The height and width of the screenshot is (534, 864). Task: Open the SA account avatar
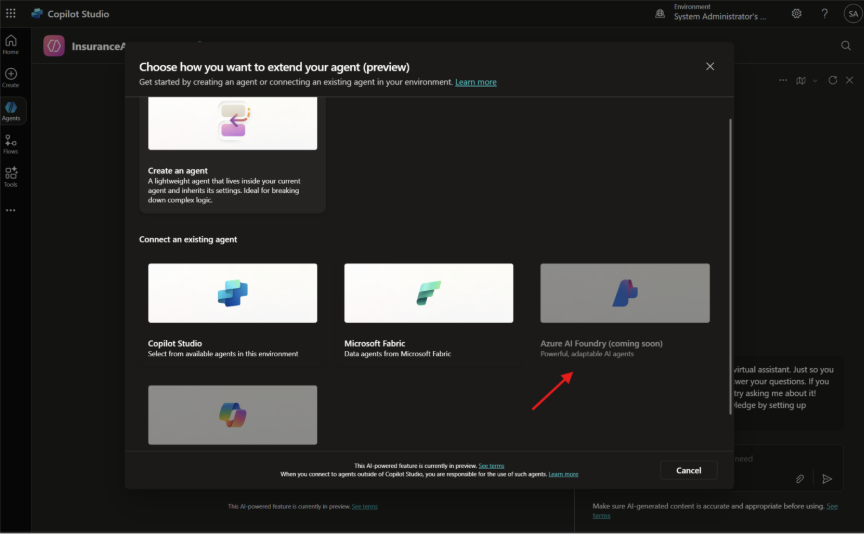(x=853, y=14)
